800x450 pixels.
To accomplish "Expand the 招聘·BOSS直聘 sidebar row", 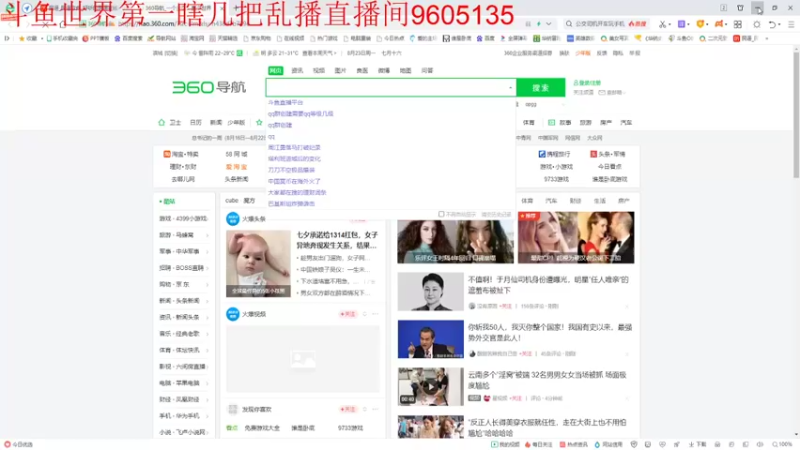I will click(183, 268).
